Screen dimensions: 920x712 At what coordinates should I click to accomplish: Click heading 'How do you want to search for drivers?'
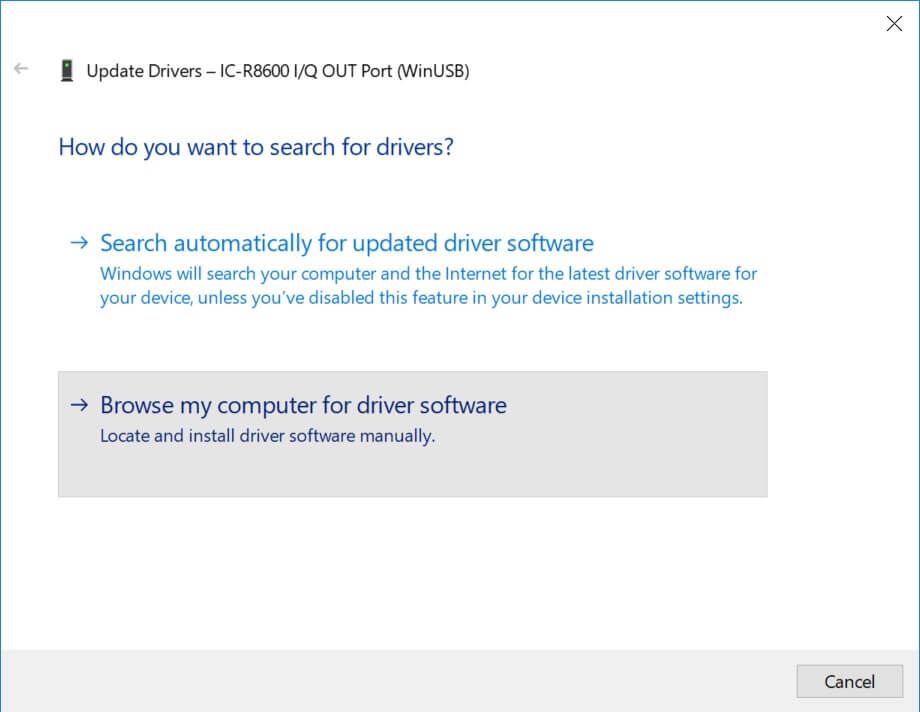tap(256, 147)
